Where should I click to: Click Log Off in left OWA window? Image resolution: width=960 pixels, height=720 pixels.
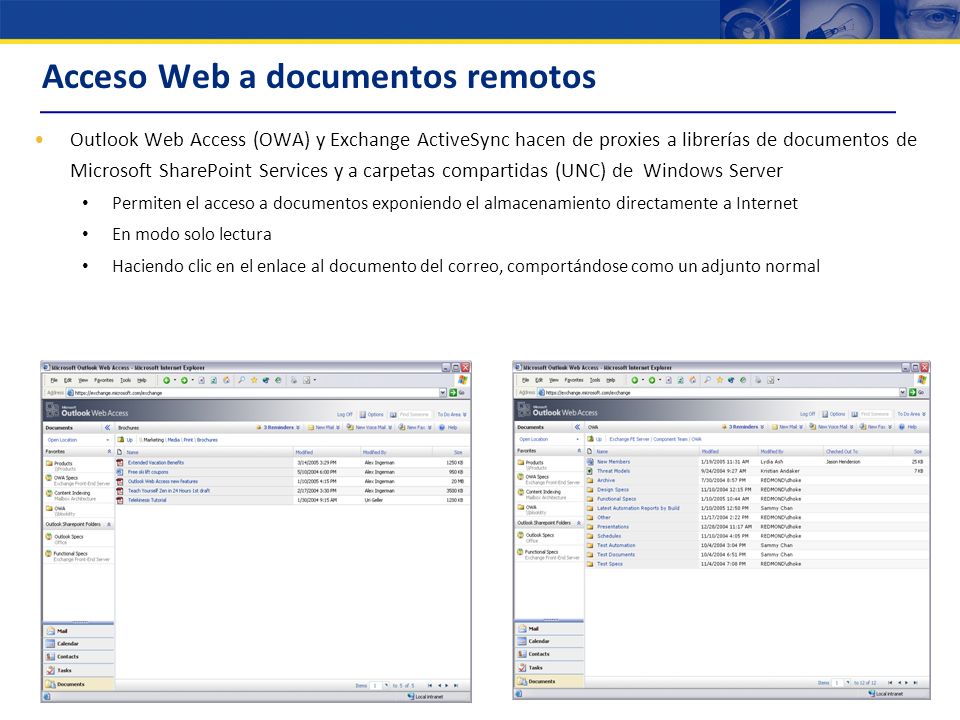point(345,414)
